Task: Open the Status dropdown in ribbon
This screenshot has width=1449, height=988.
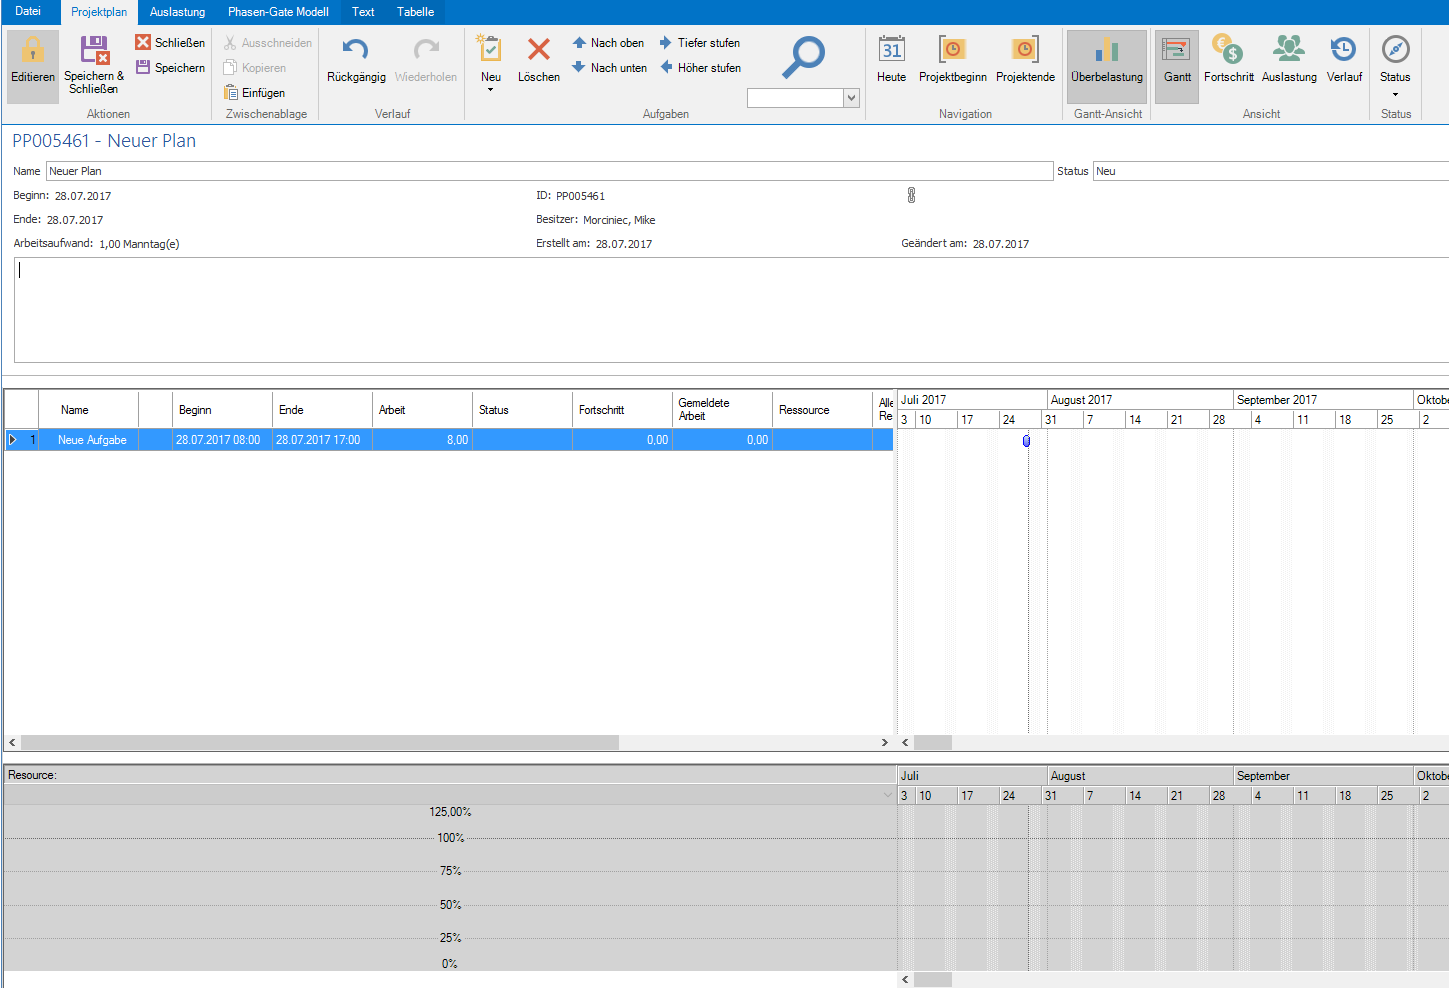Action: [x=1395, y=94]
